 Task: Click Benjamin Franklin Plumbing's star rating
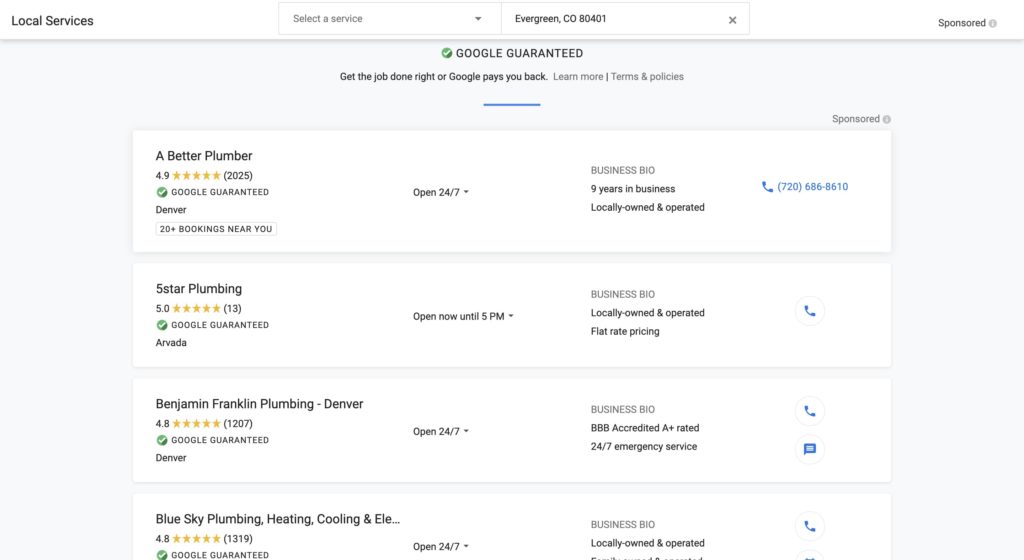[x=196, y=424]
